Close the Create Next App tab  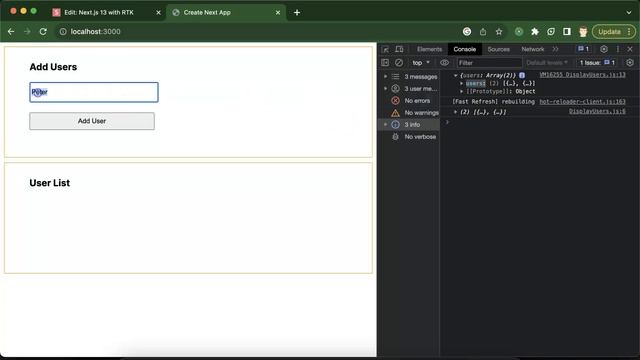278,13
